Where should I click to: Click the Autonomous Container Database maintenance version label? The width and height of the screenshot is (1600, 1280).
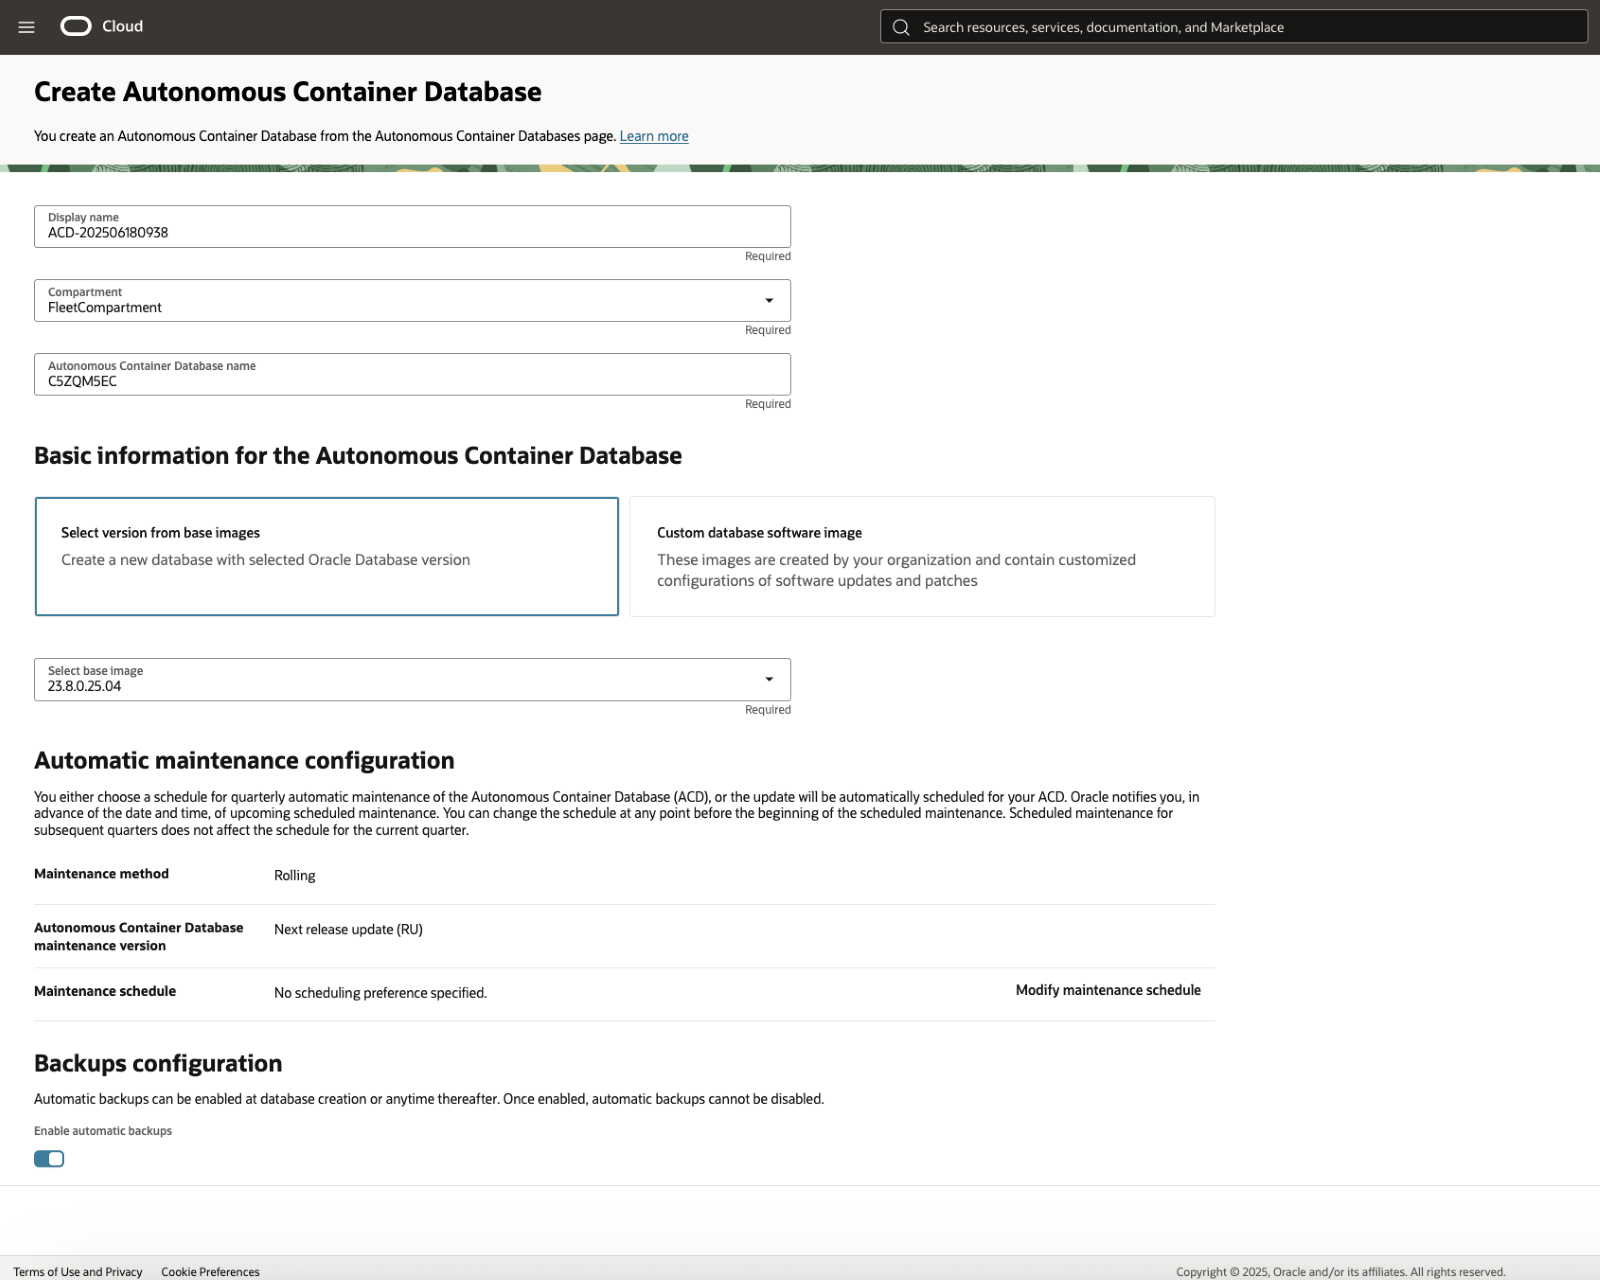click(139, 937)
